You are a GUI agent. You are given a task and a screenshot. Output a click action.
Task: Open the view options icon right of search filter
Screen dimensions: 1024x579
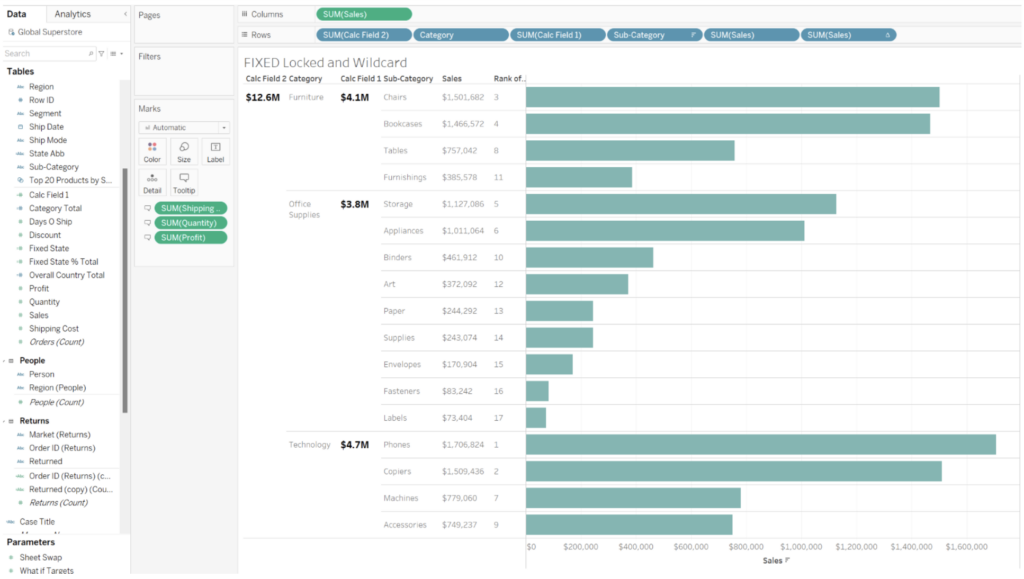pyautogui.click(x=113, y=52)
